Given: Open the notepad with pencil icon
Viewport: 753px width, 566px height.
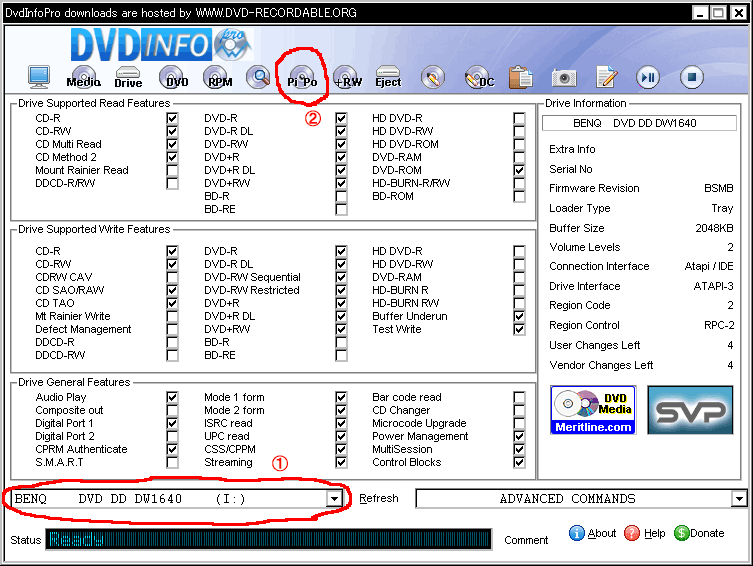Looking at the screenshot, I should pos(607,77).
